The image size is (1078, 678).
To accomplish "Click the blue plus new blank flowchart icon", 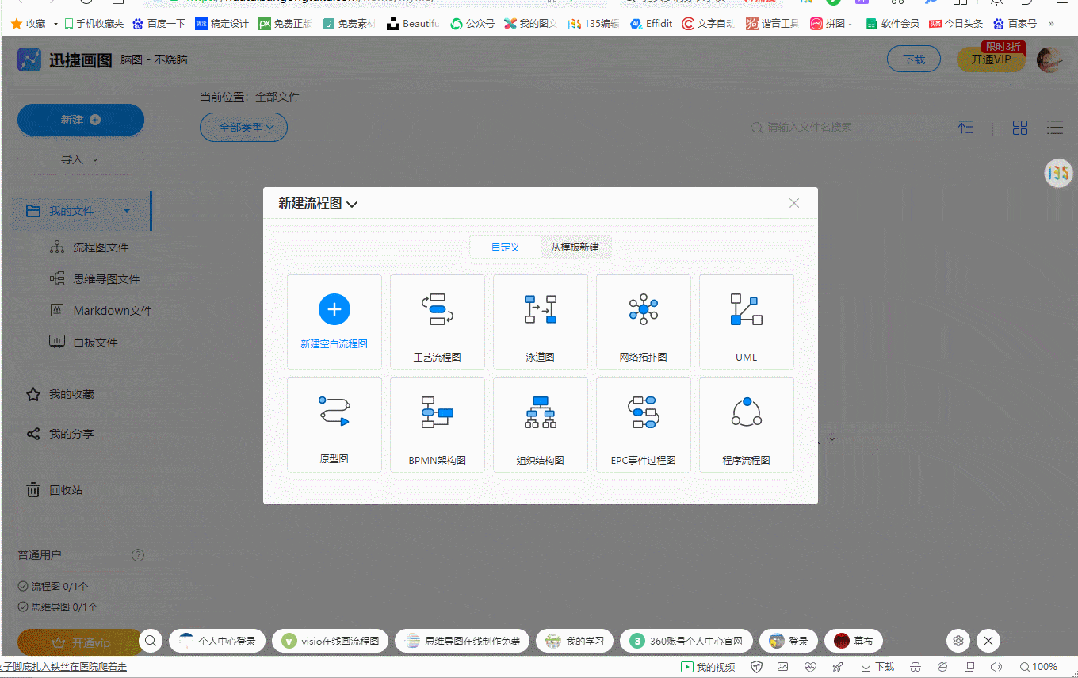I will coord(334,309).
